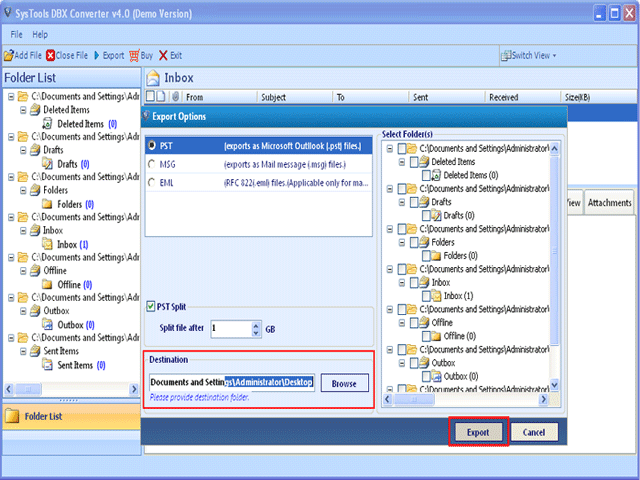The width and height of the screenshot is (640, 480).
Task: Select the PST export radio button
Action: click(152, 146)
